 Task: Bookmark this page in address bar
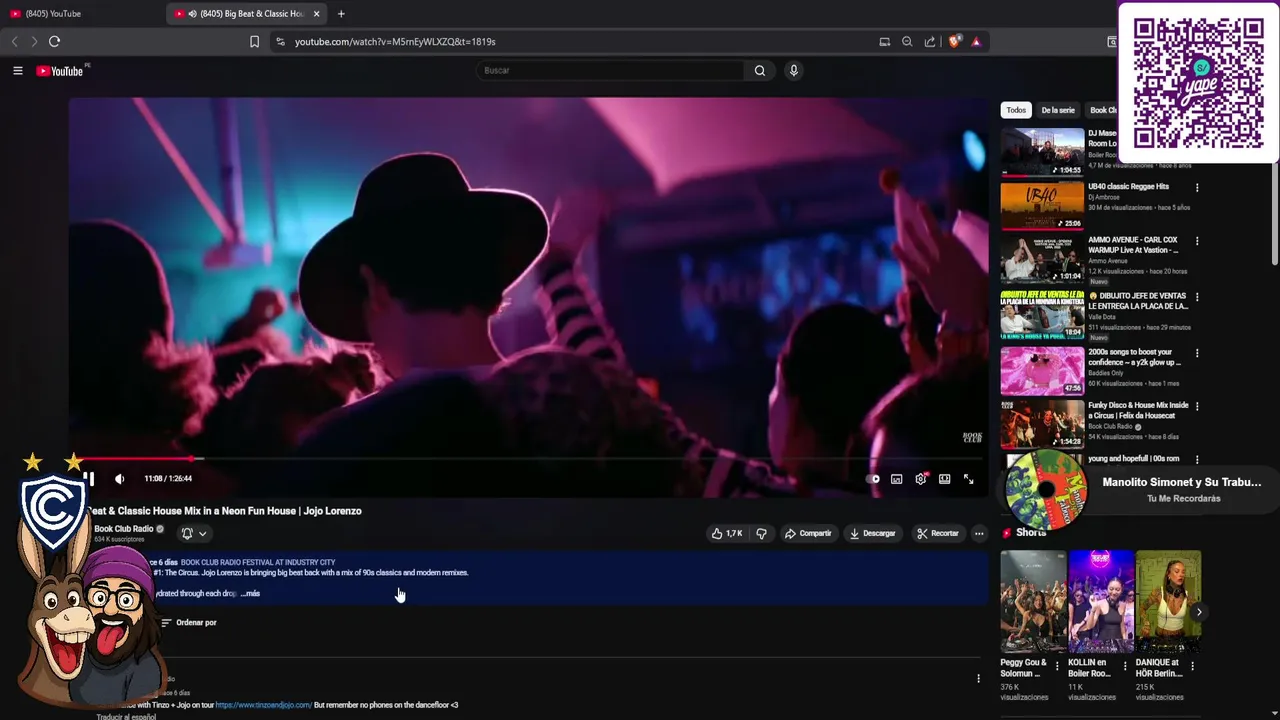(254, 42)
